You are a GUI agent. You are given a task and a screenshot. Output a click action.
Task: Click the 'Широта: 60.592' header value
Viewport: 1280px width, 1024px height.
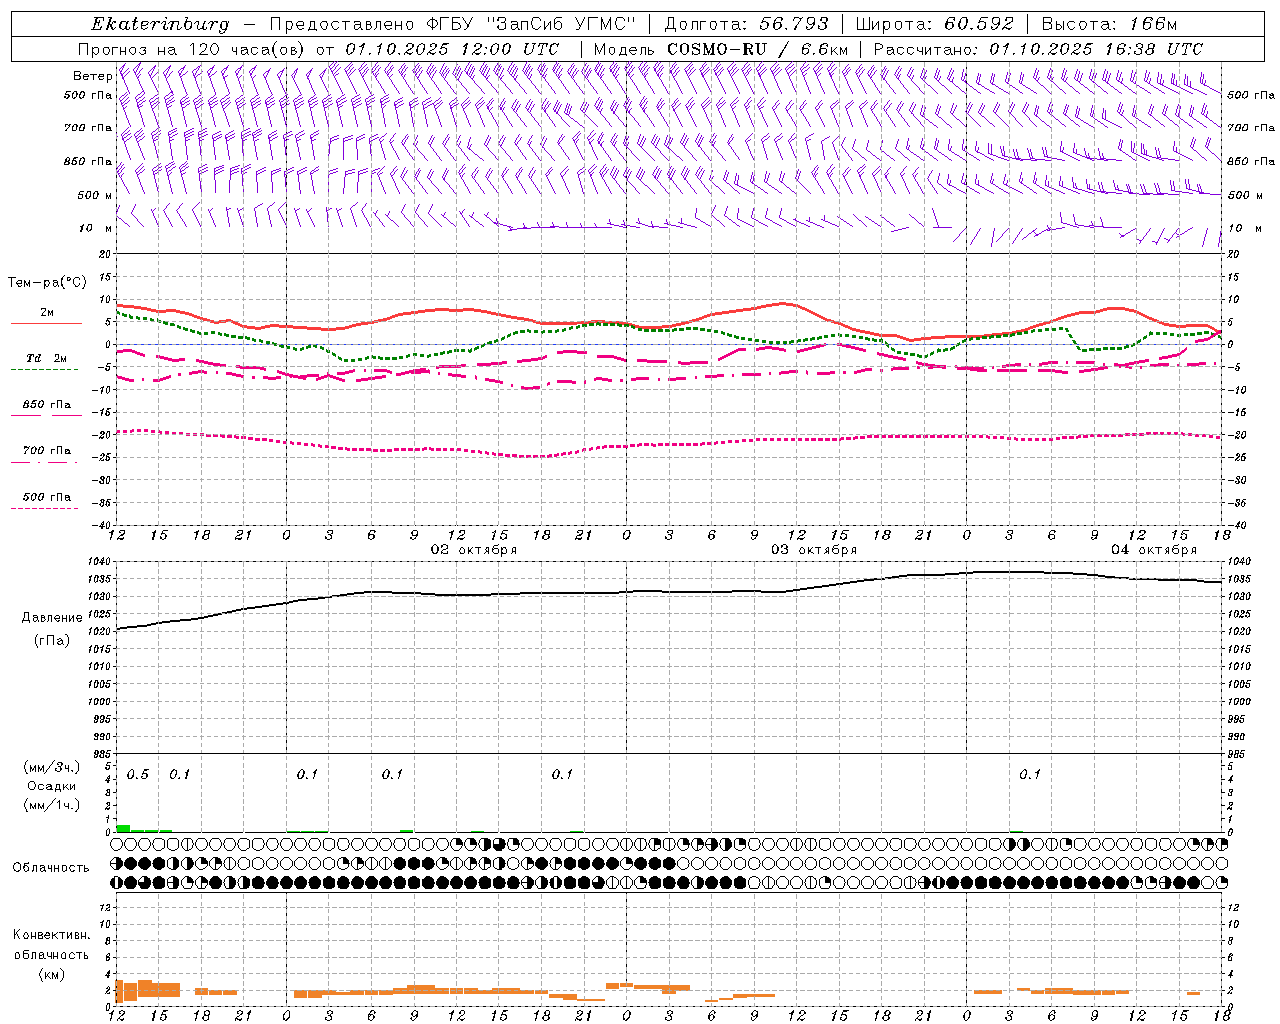tap(935, 24)
